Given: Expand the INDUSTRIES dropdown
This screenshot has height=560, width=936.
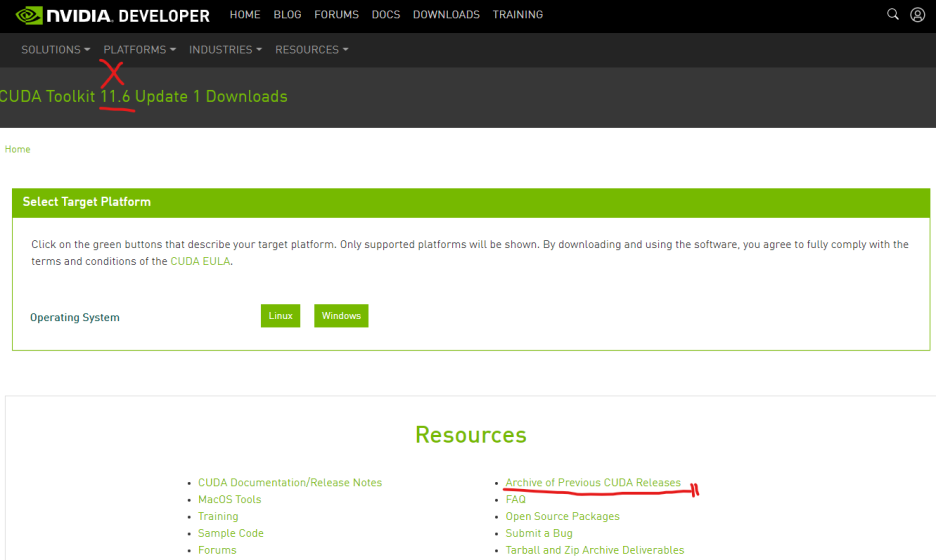Looking at the screenshot, I should pyautogui.click(x=225, y=50).
